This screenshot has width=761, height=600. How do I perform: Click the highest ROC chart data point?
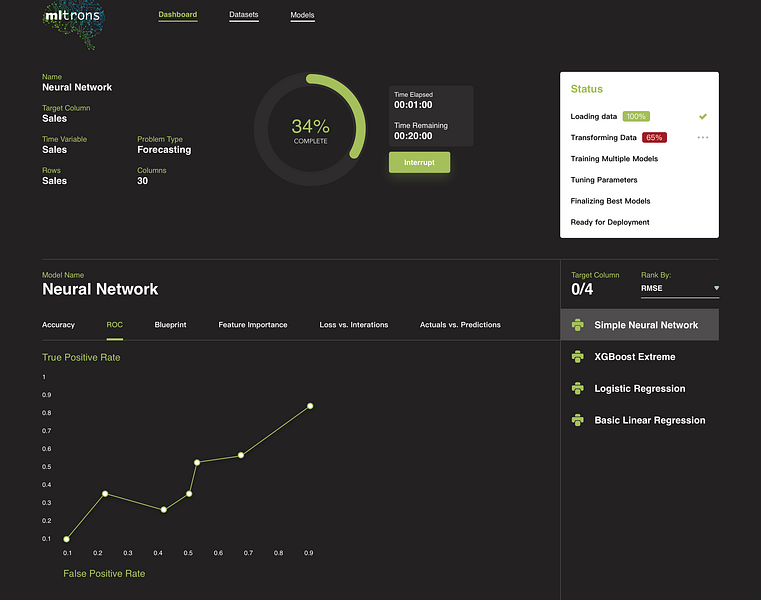pyautogui.click(x=310, y=406)
